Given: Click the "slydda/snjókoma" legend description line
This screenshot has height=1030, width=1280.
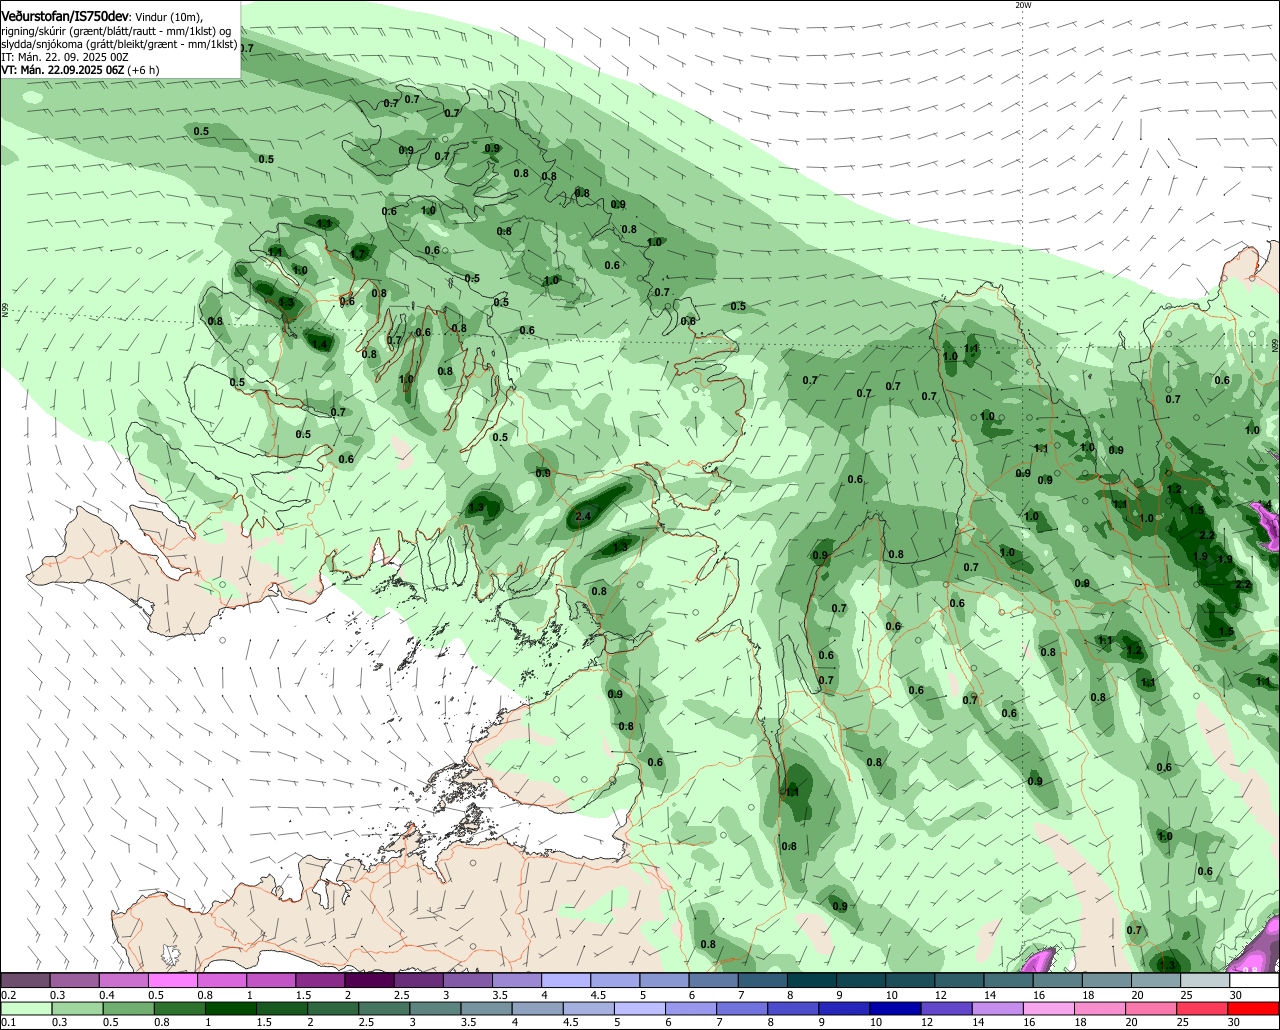Looking at the screenshot, I should point(119,44).
